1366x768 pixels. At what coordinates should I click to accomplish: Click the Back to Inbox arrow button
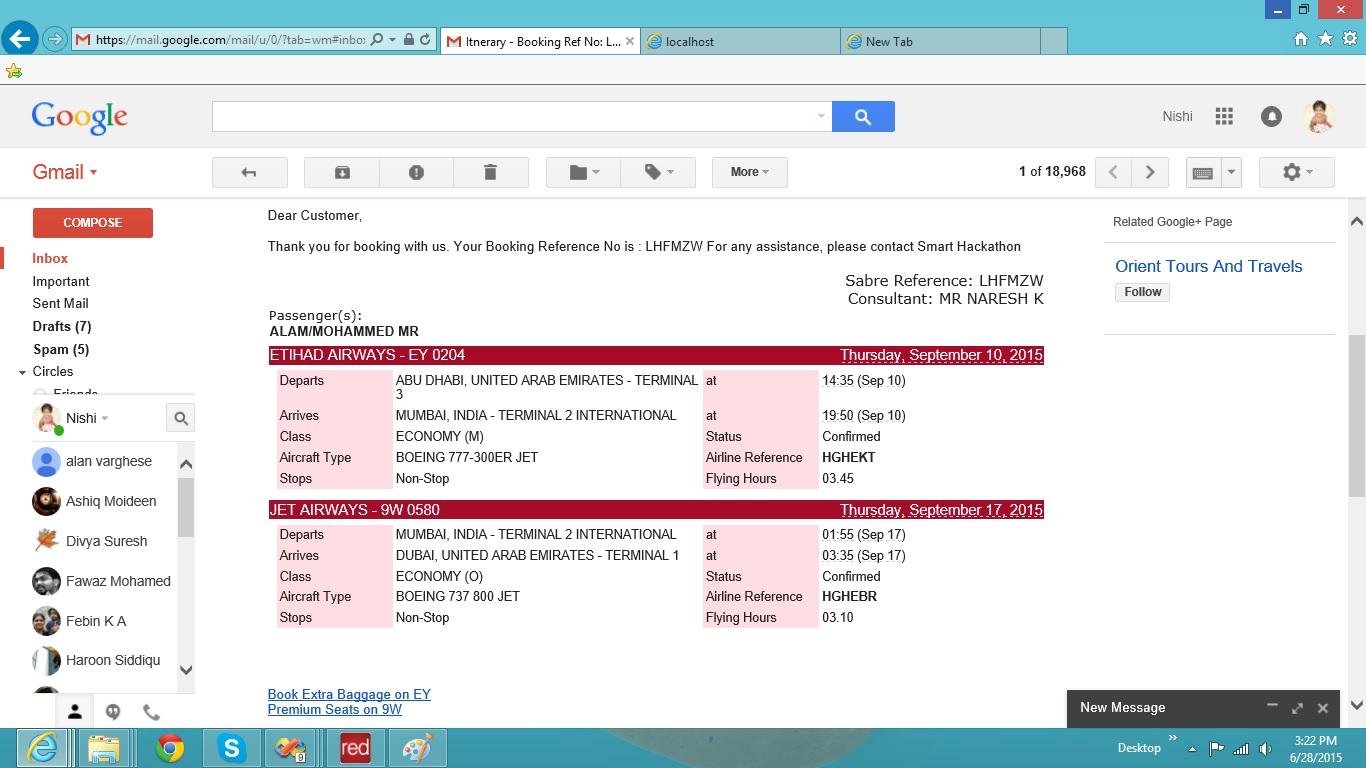pyautogui.click(x=250, y=172)
